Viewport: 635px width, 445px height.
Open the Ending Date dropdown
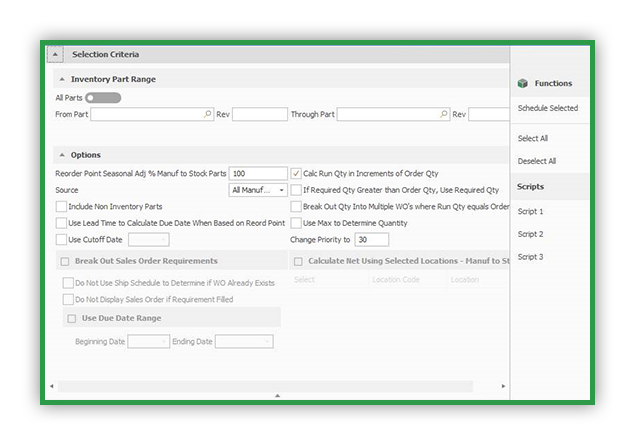click(x=267, y=342)
